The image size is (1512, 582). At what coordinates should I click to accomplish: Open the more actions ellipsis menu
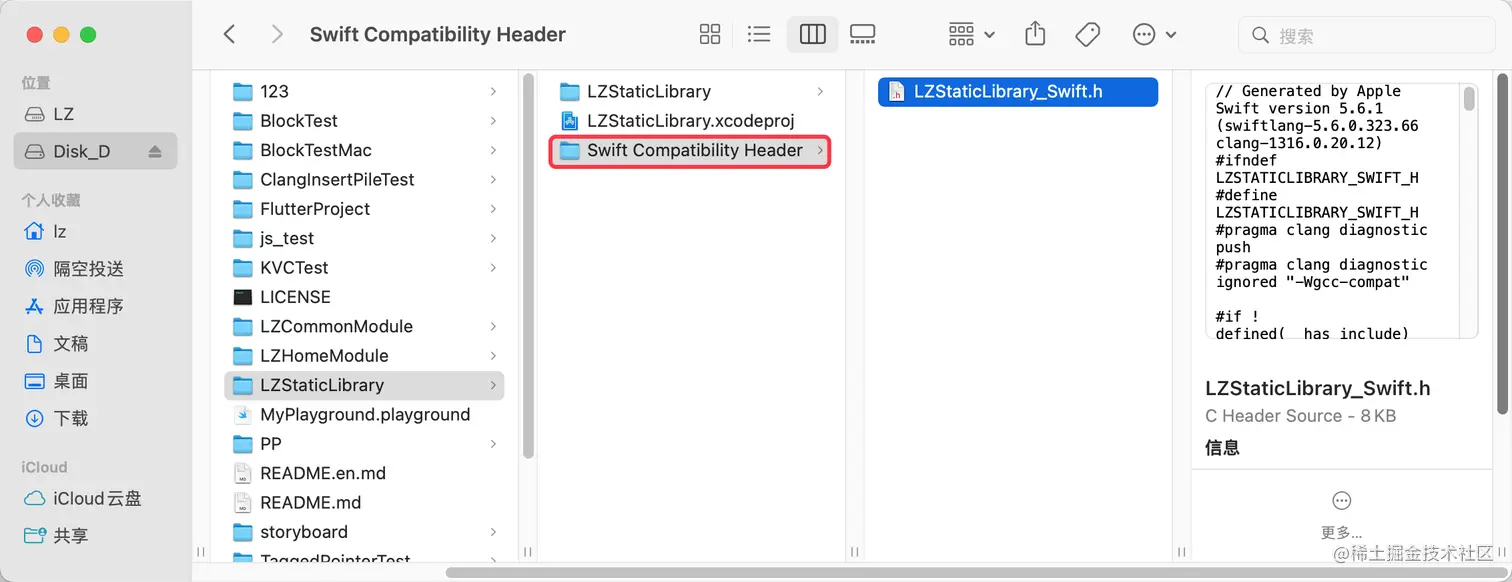[x=1154, y=34]
